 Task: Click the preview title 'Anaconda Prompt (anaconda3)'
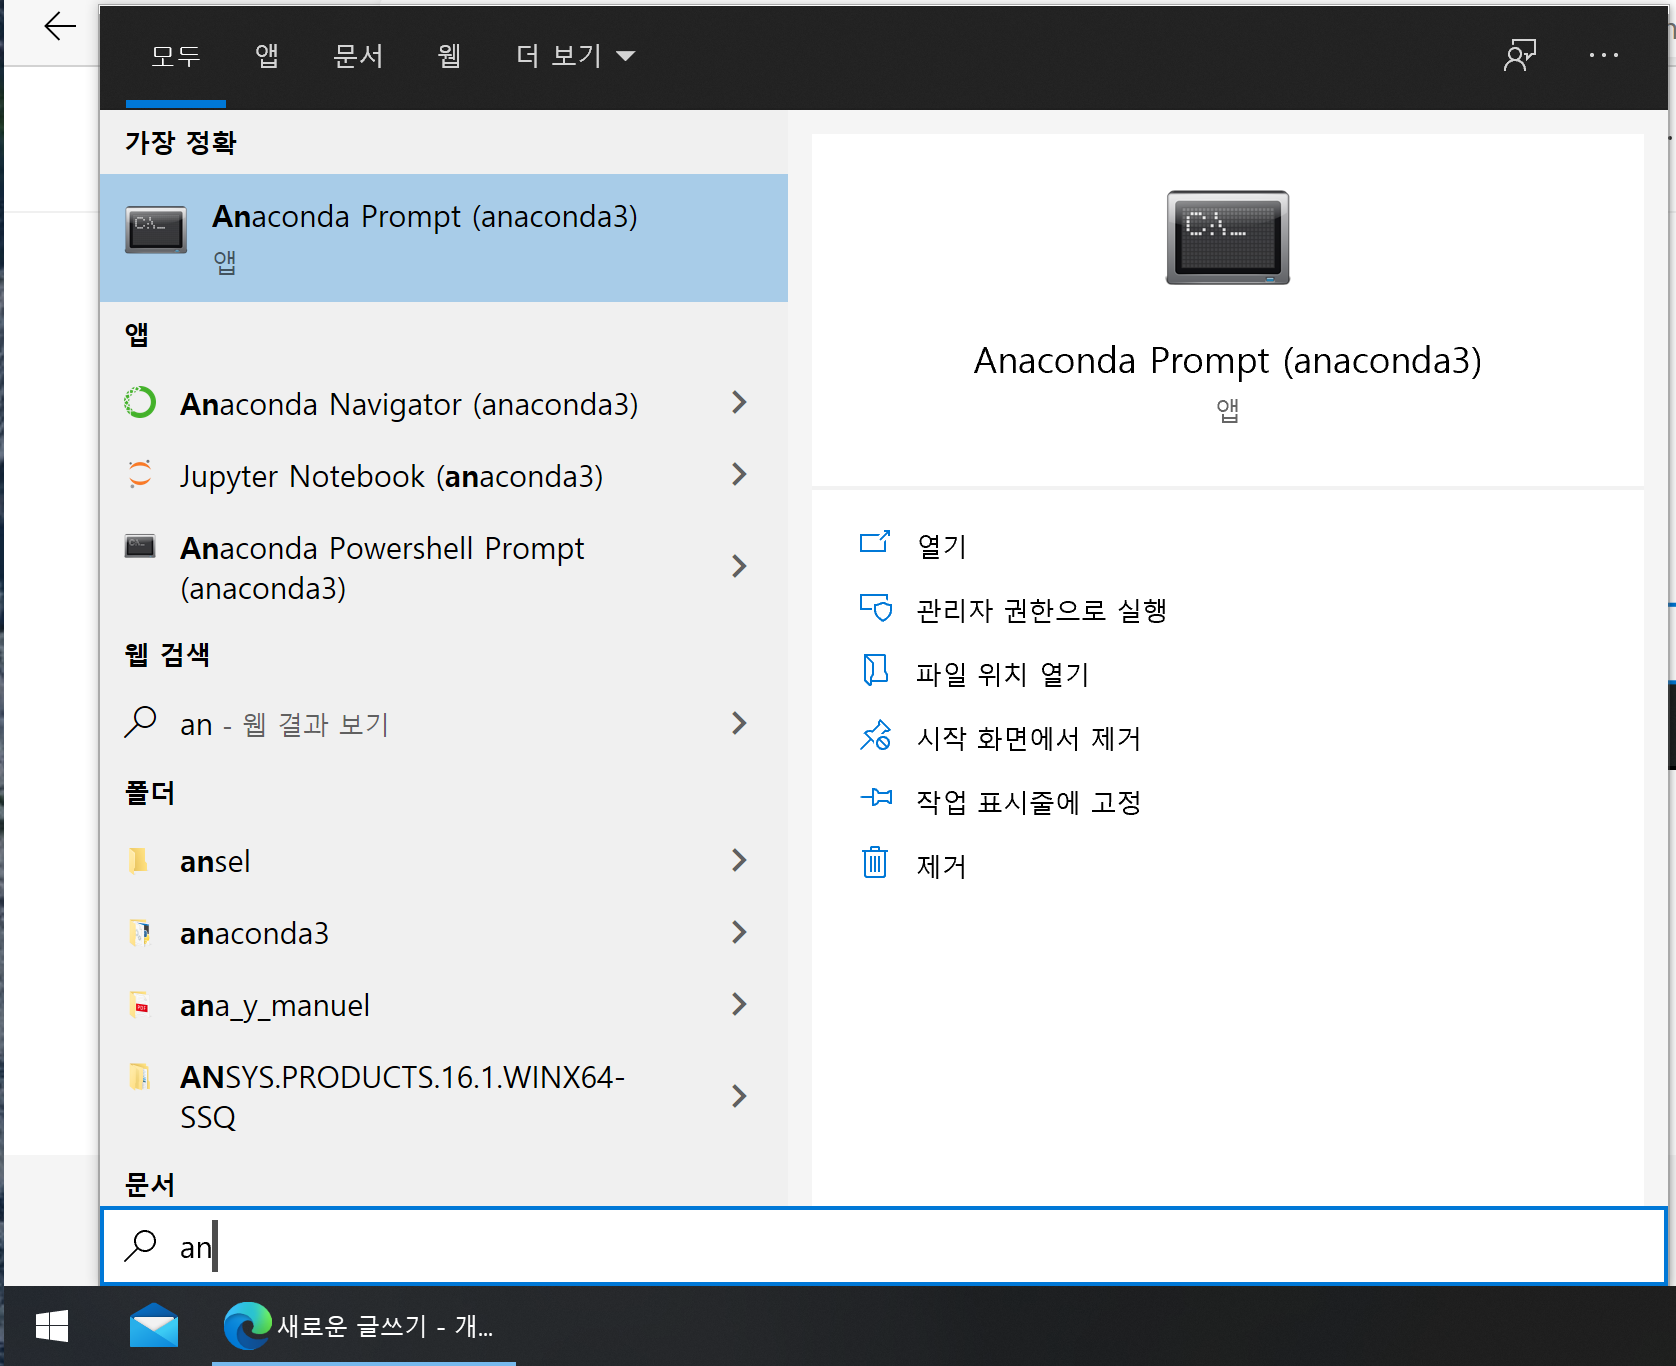[x=1228, y=360]
